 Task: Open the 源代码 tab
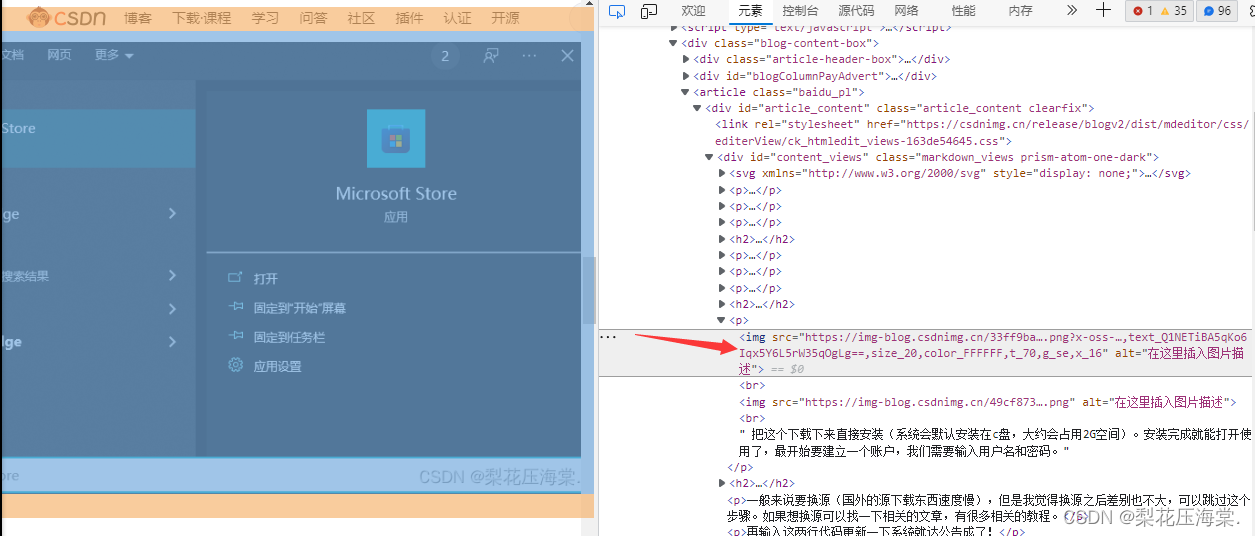pyautogui.click(x=856, y=10)
